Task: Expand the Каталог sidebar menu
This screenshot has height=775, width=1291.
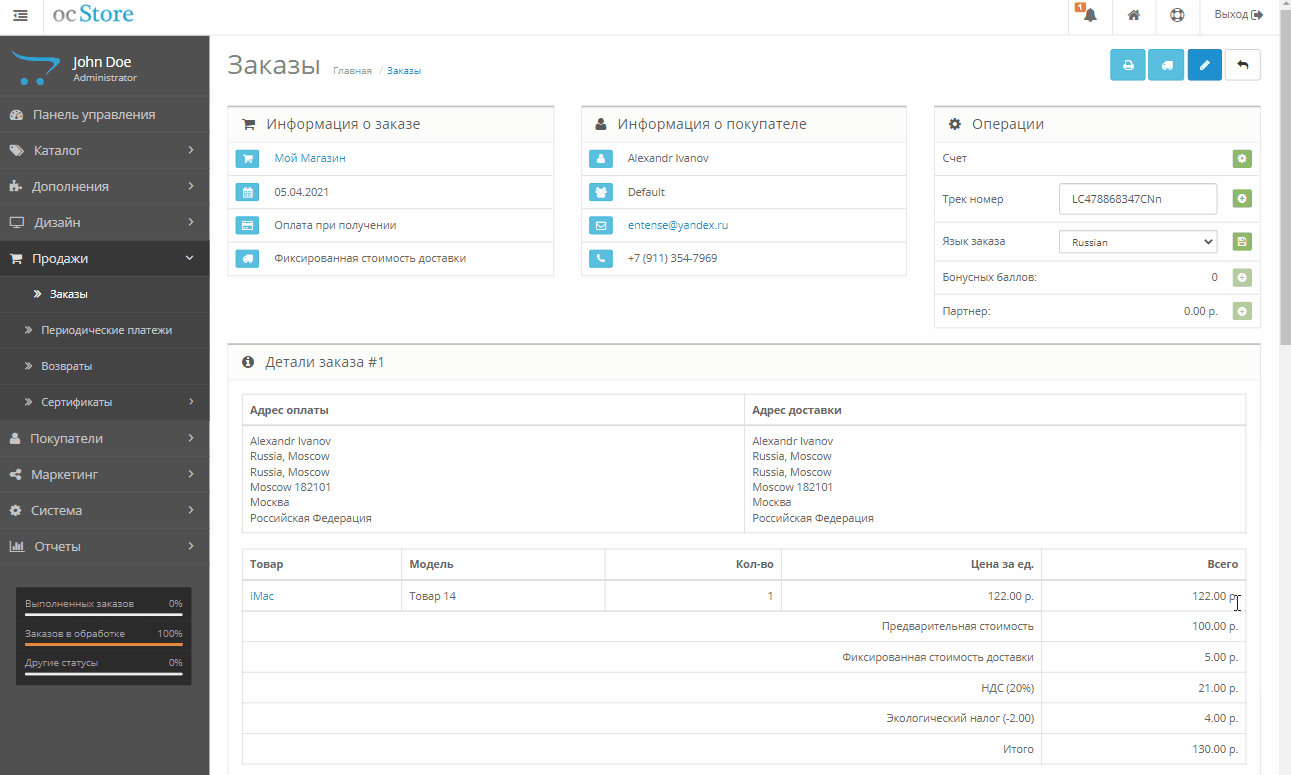Action: [105, 150]
